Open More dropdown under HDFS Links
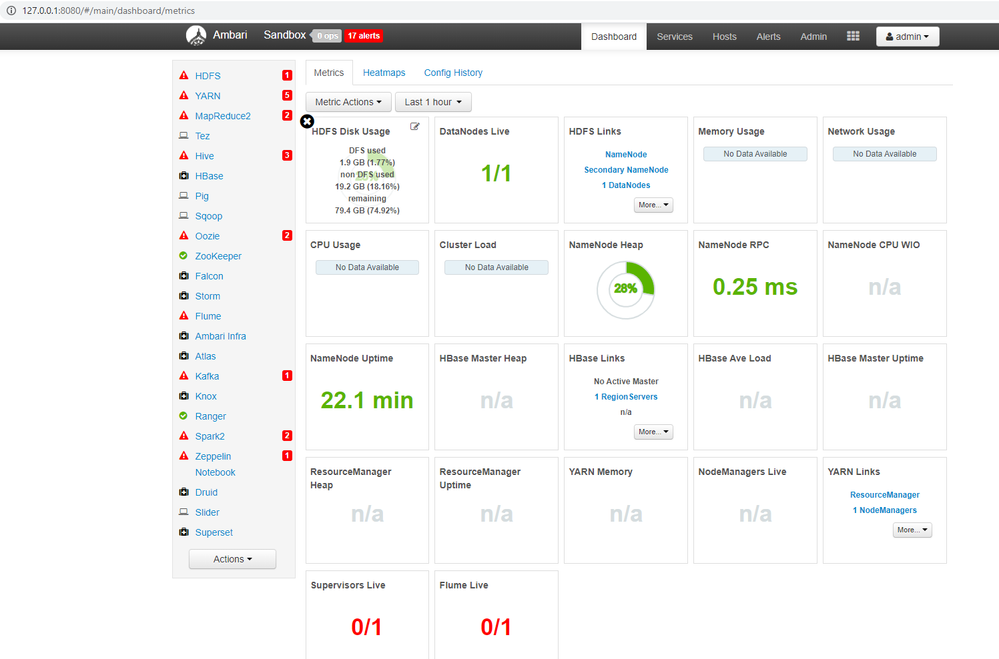999x659 pixels. click(654, 205)
